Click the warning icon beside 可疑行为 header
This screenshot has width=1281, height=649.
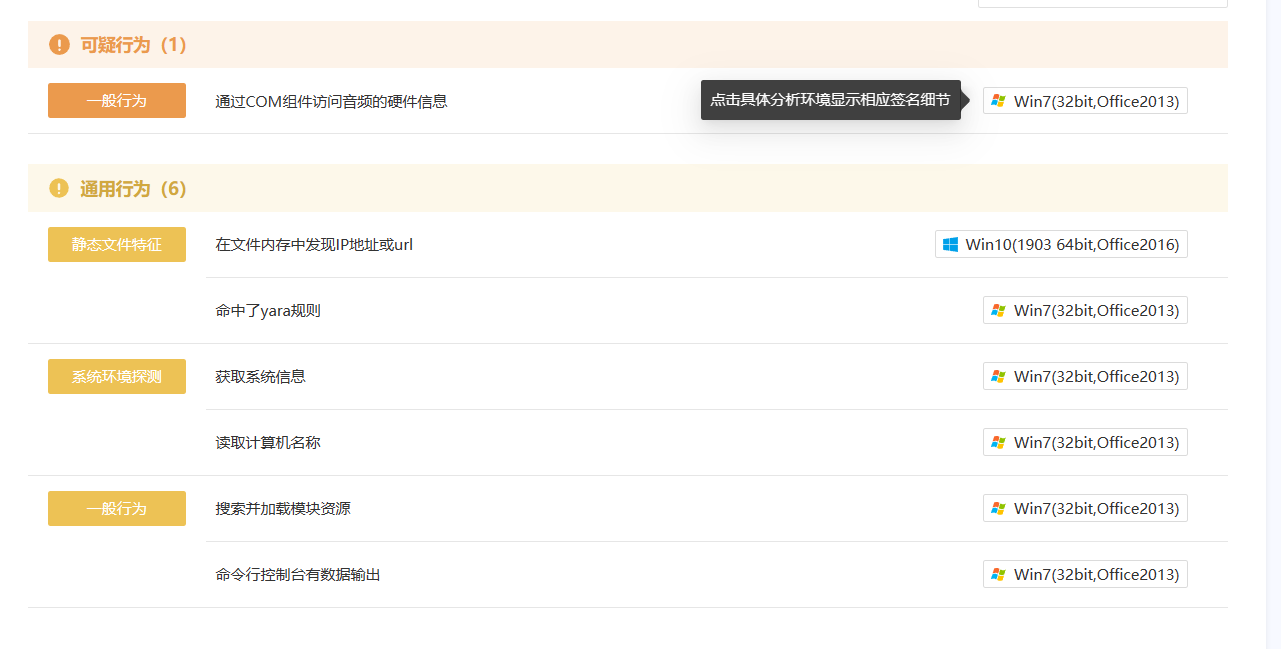click(x=59, y=45)
